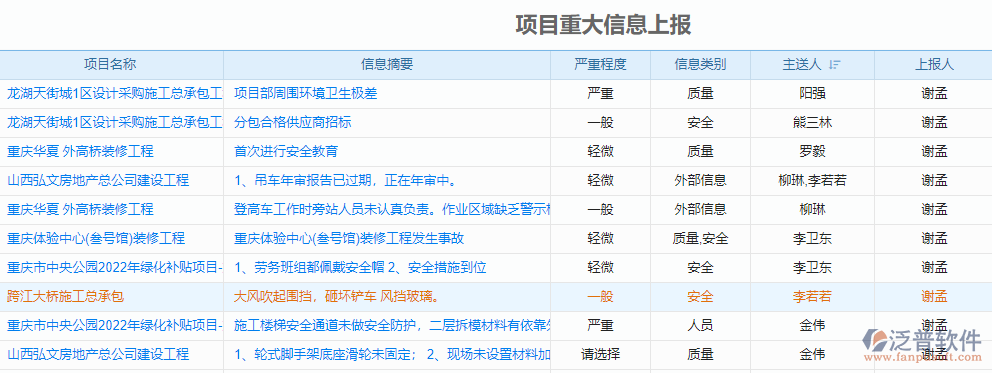Screen dimensions: 992x373
Task: Open link 分包合格供应商招标
Action: click(x=292, y=123)
